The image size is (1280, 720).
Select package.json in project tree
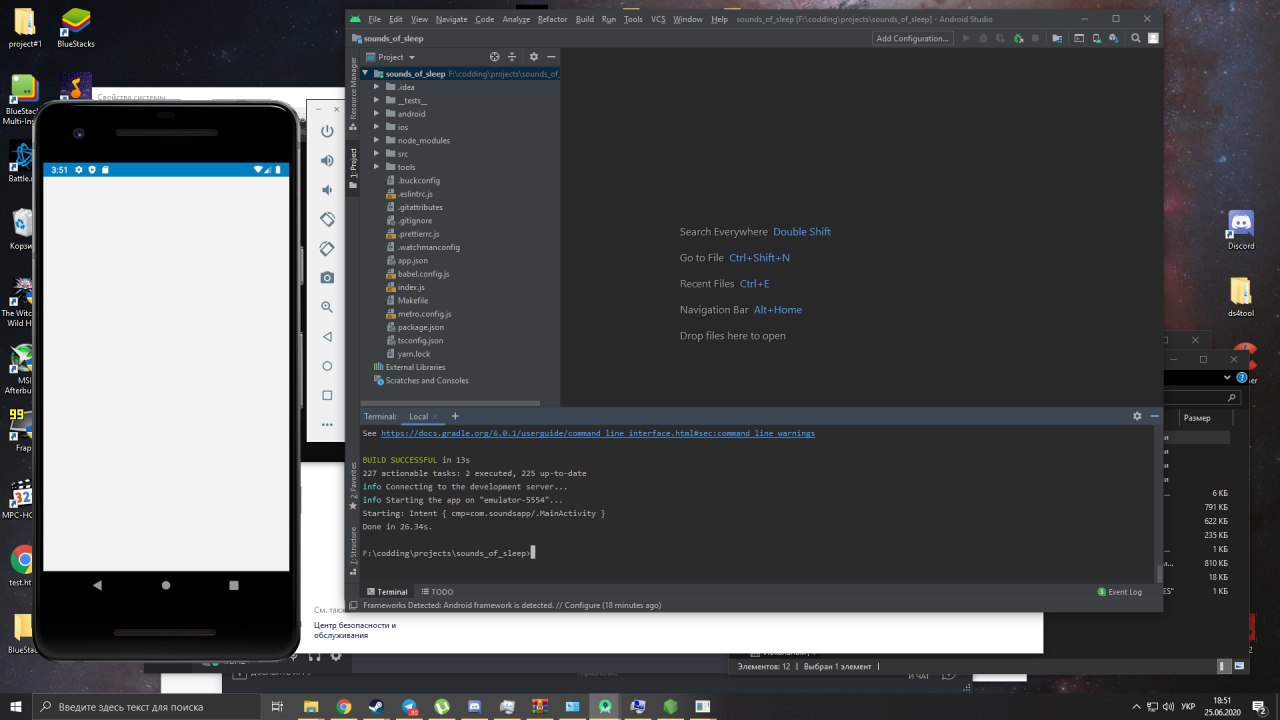coord(421,327)
